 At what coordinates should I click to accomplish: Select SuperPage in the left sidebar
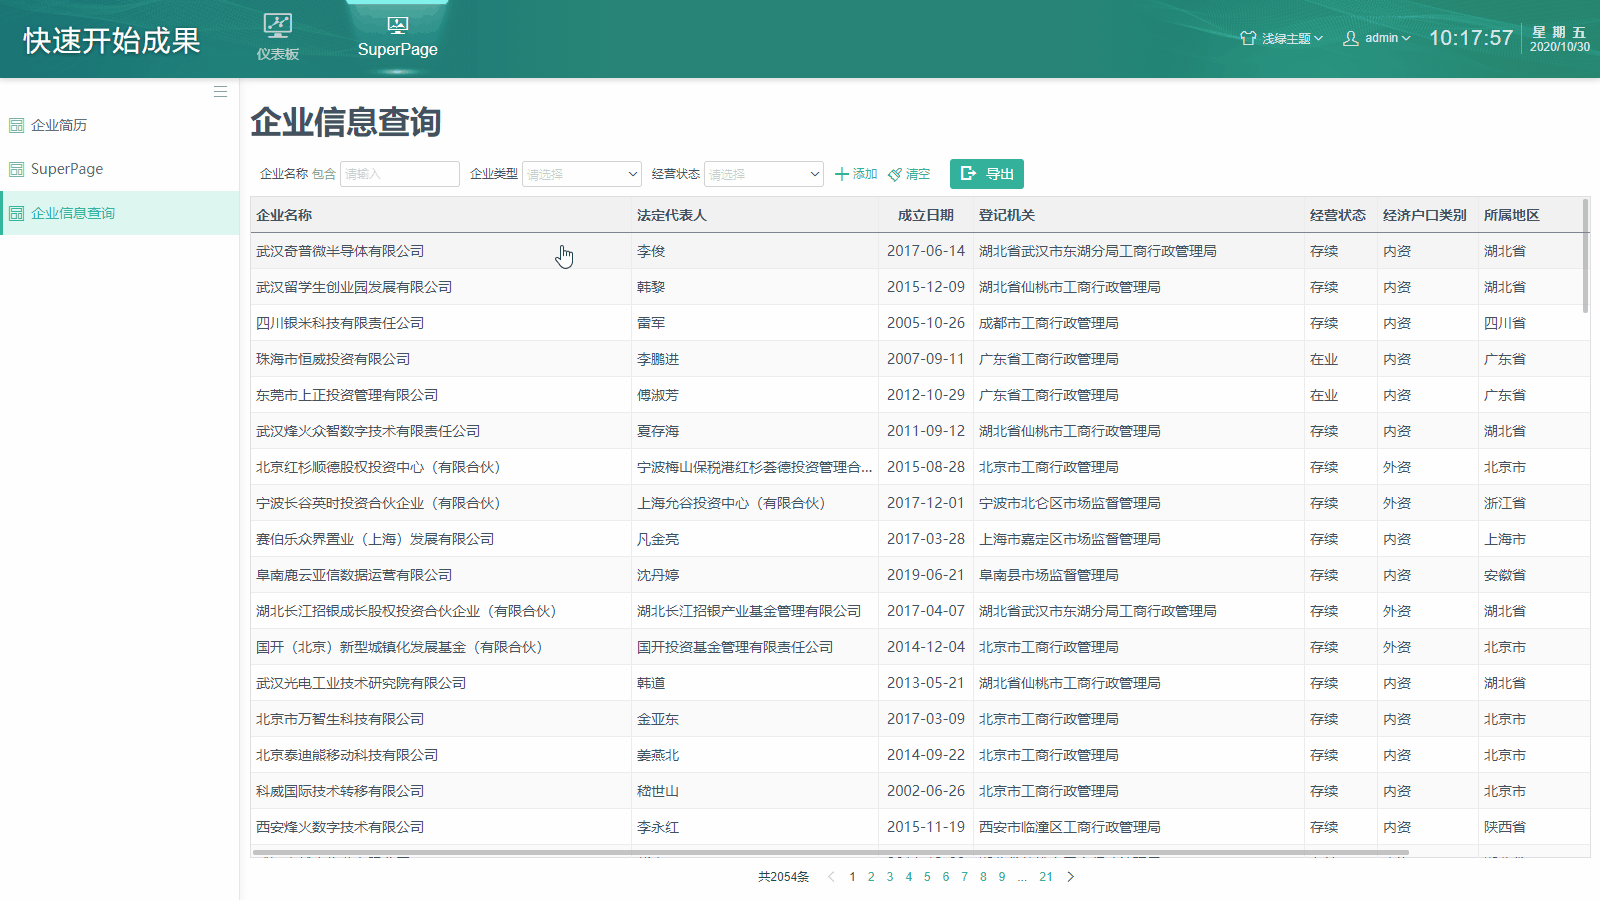point(65,168)
